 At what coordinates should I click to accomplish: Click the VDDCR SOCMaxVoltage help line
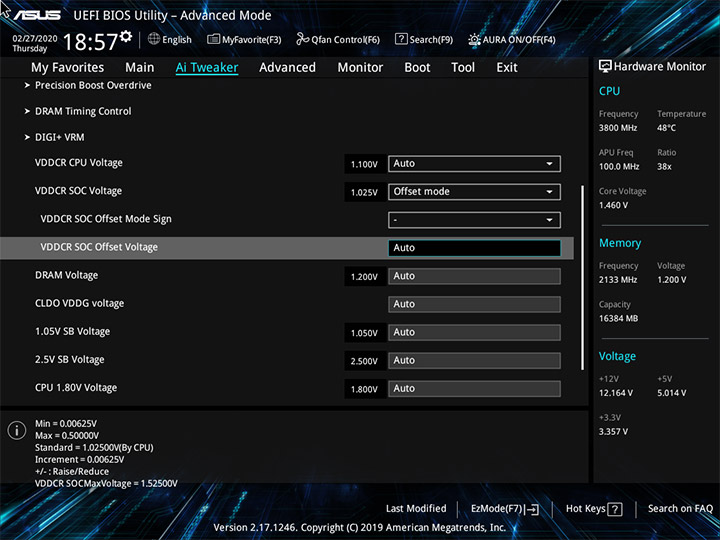point(106,483)
